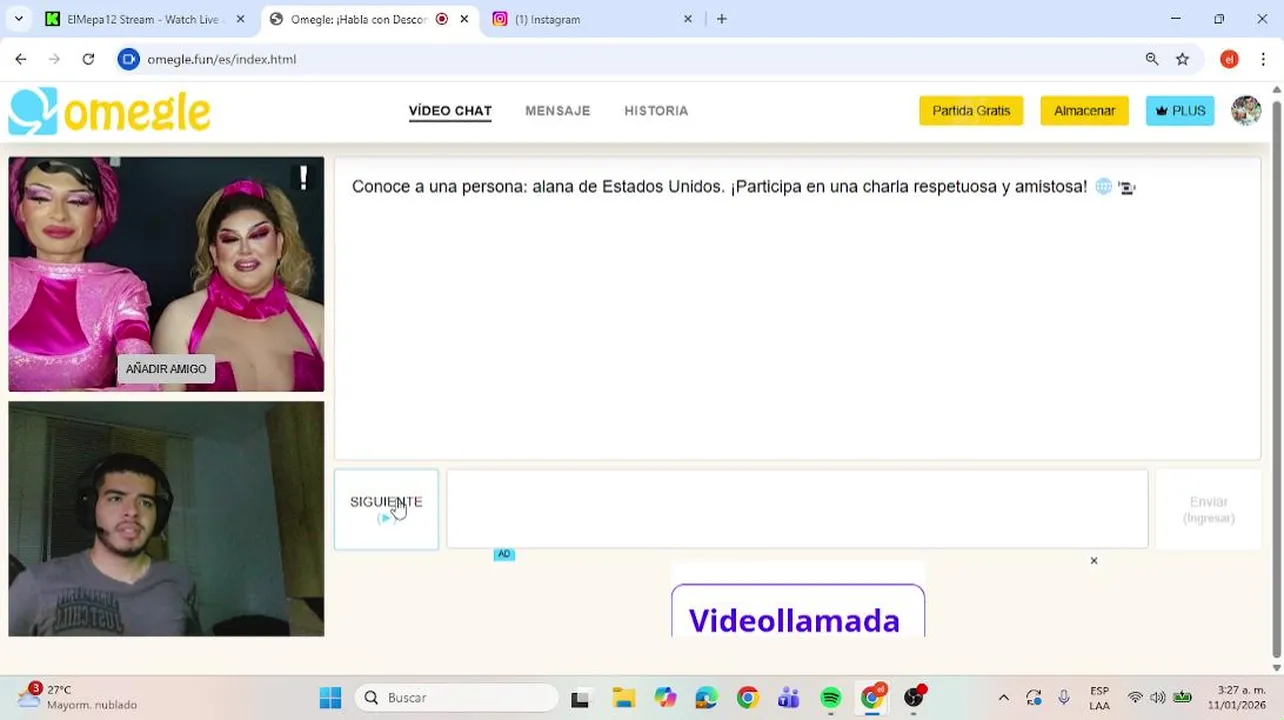Open a new browser tab

click(x=722, y=19)
